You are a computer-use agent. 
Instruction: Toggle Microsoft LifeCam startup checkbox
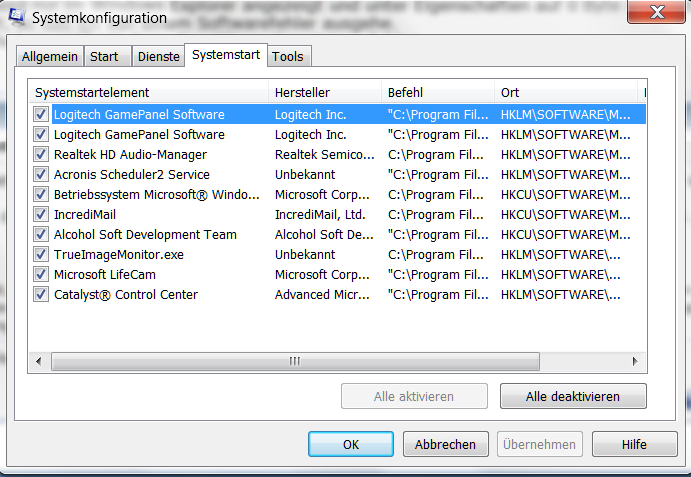coord(41,275)
